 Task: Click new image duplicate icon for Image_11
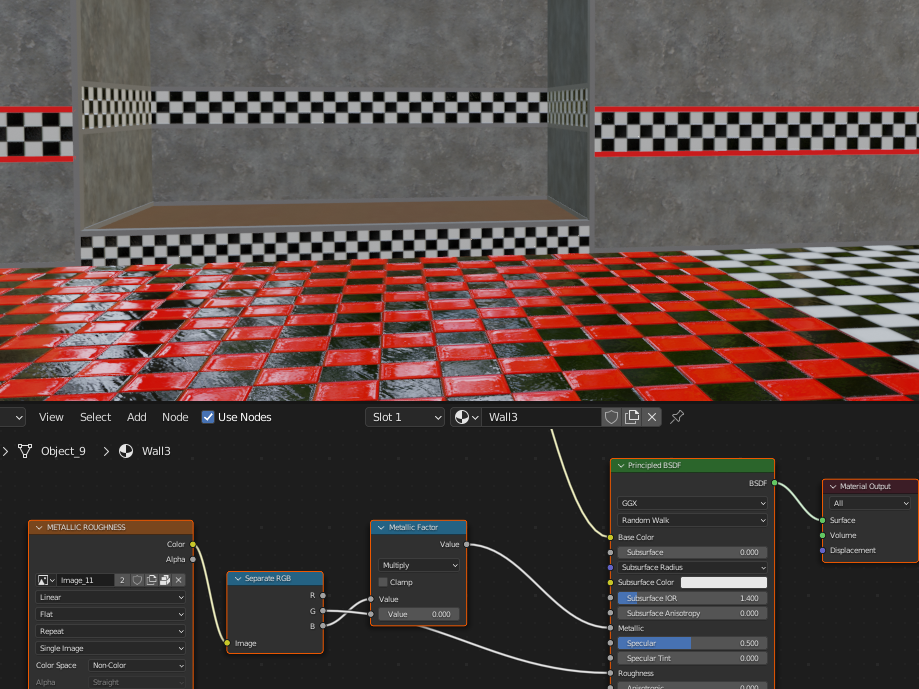coord(151,580)
